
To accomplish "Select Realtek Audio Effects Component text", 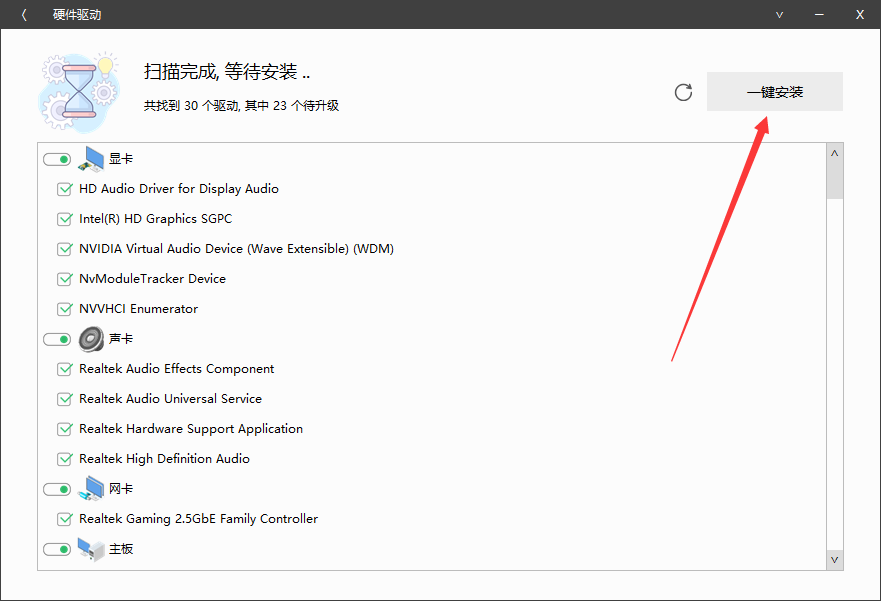I will (x=176, y=369).
